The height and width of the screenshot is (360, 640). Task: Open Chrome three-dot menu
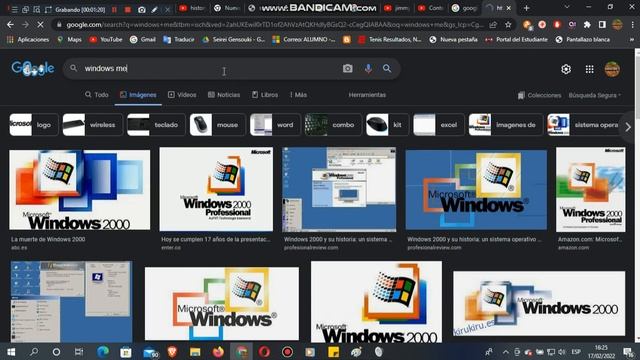point(632,25)
